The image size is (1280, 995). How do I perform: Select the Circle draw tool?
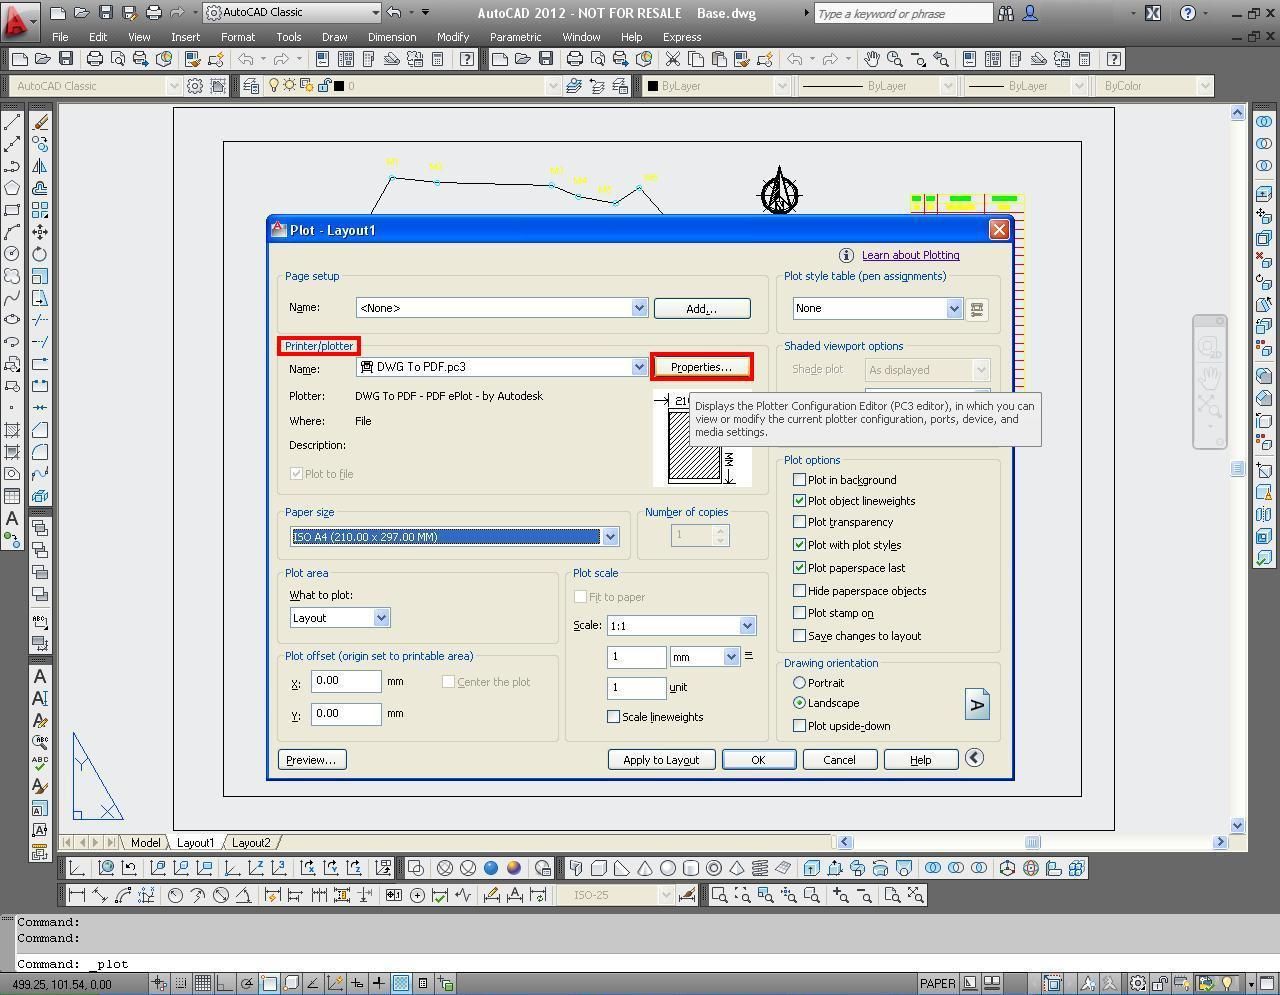point(12,254)
